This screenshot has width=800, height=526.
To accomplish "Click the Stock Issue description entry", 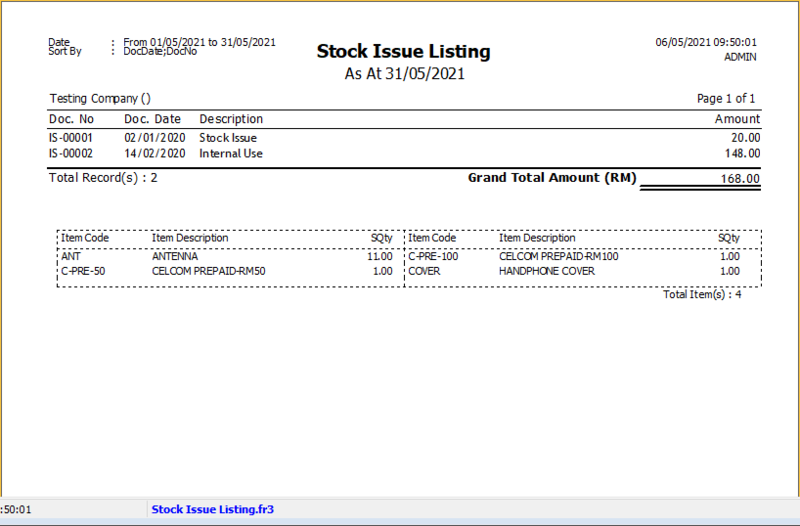I will [228, 138].
